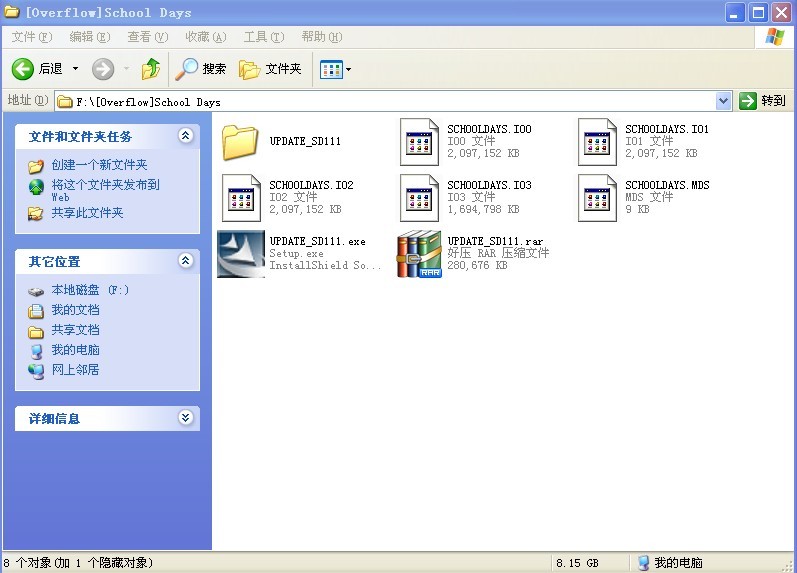Click 共享此文件夹 link

point(87,213)
